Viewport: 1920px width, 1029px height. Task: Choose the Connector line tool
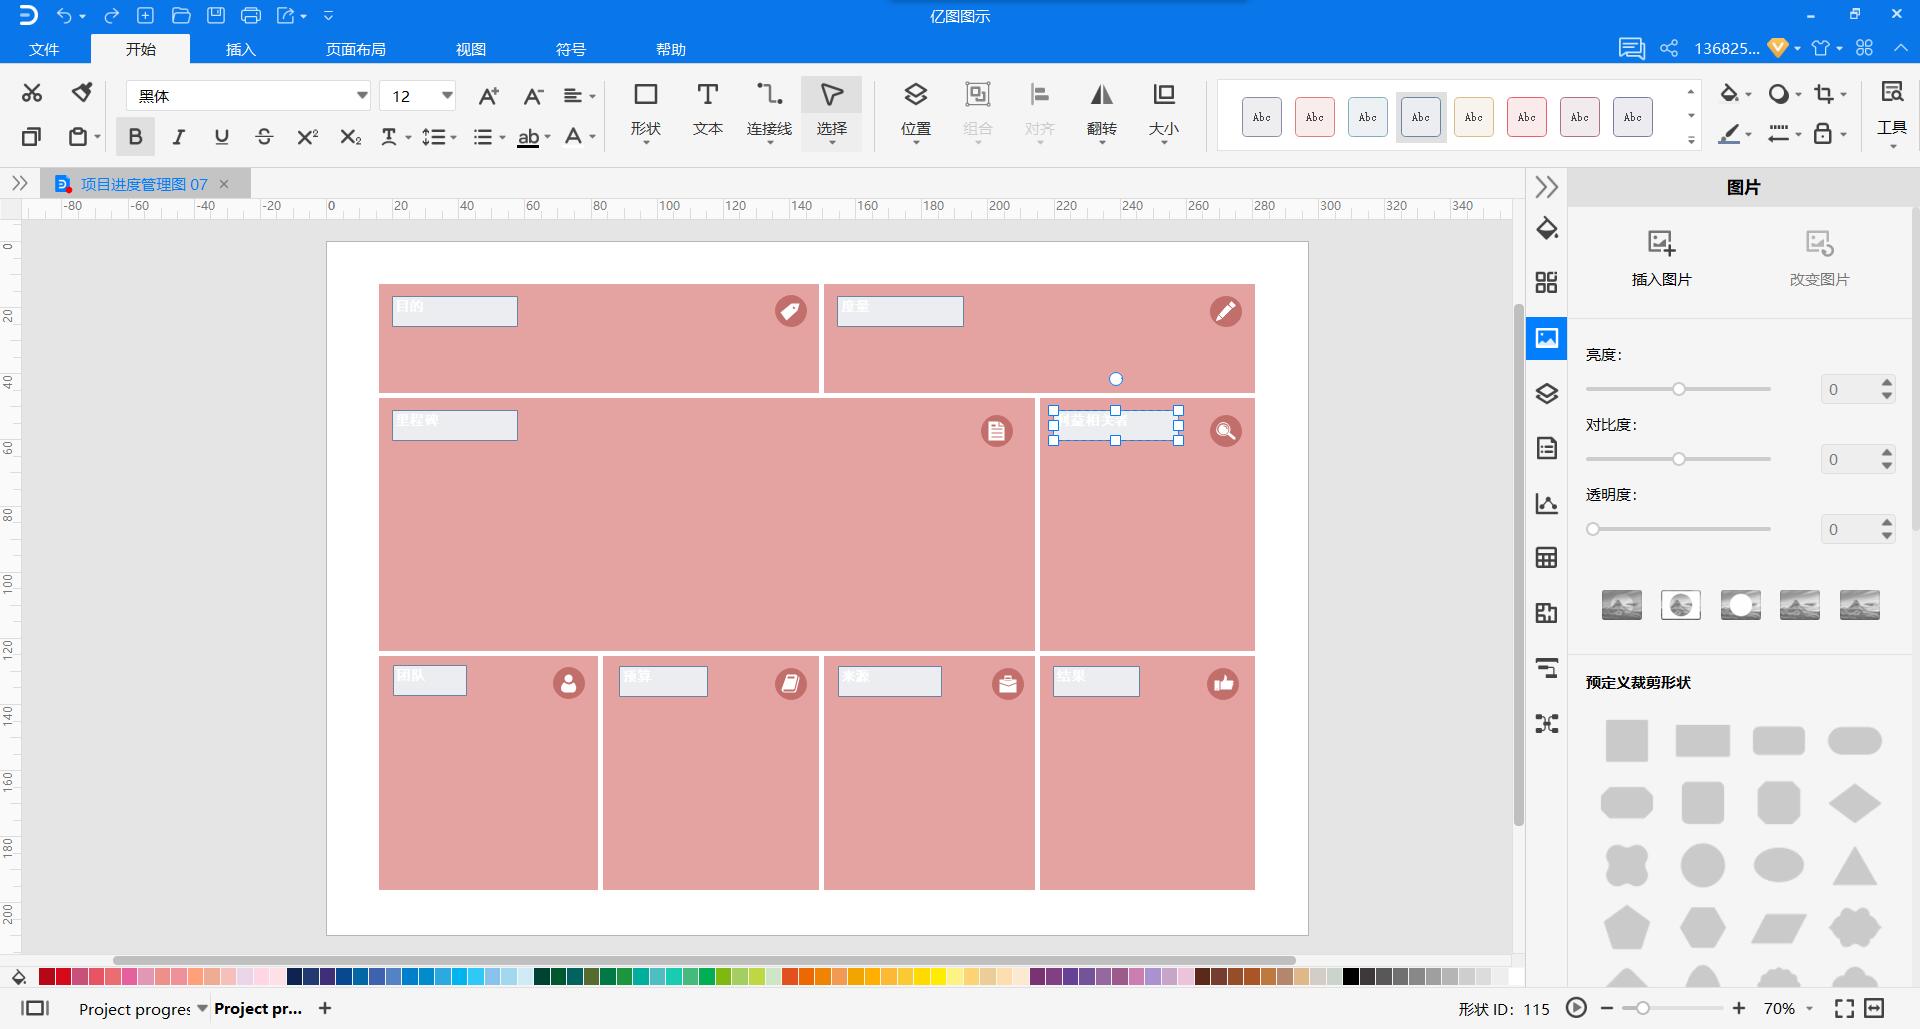[768, 109]
